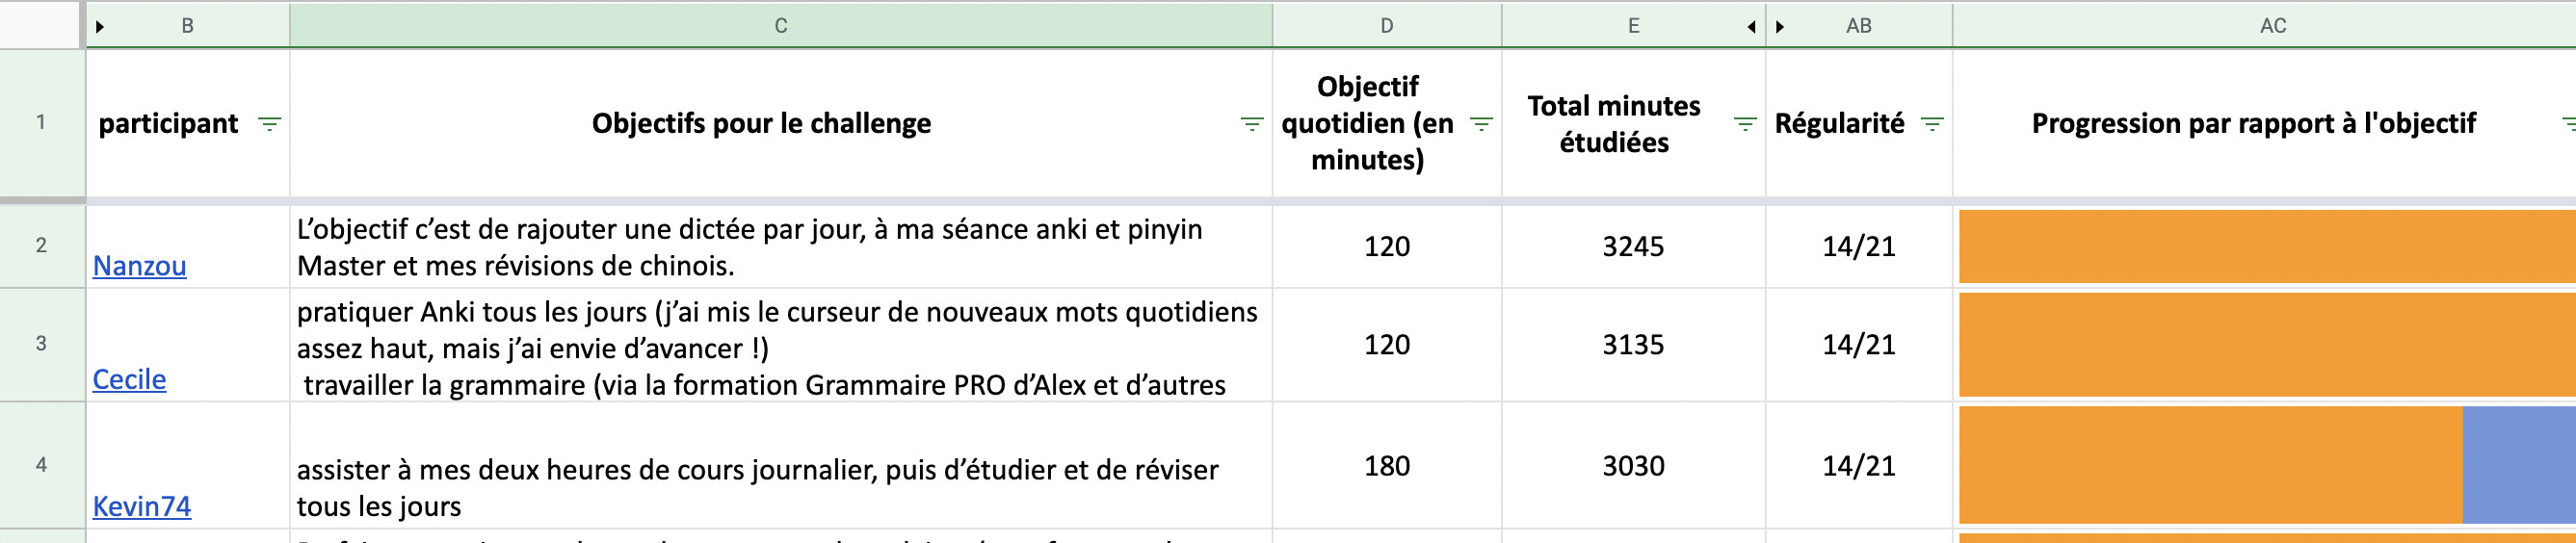Select column D header
Screen dimensions: 2576x543
point(1386,26)
